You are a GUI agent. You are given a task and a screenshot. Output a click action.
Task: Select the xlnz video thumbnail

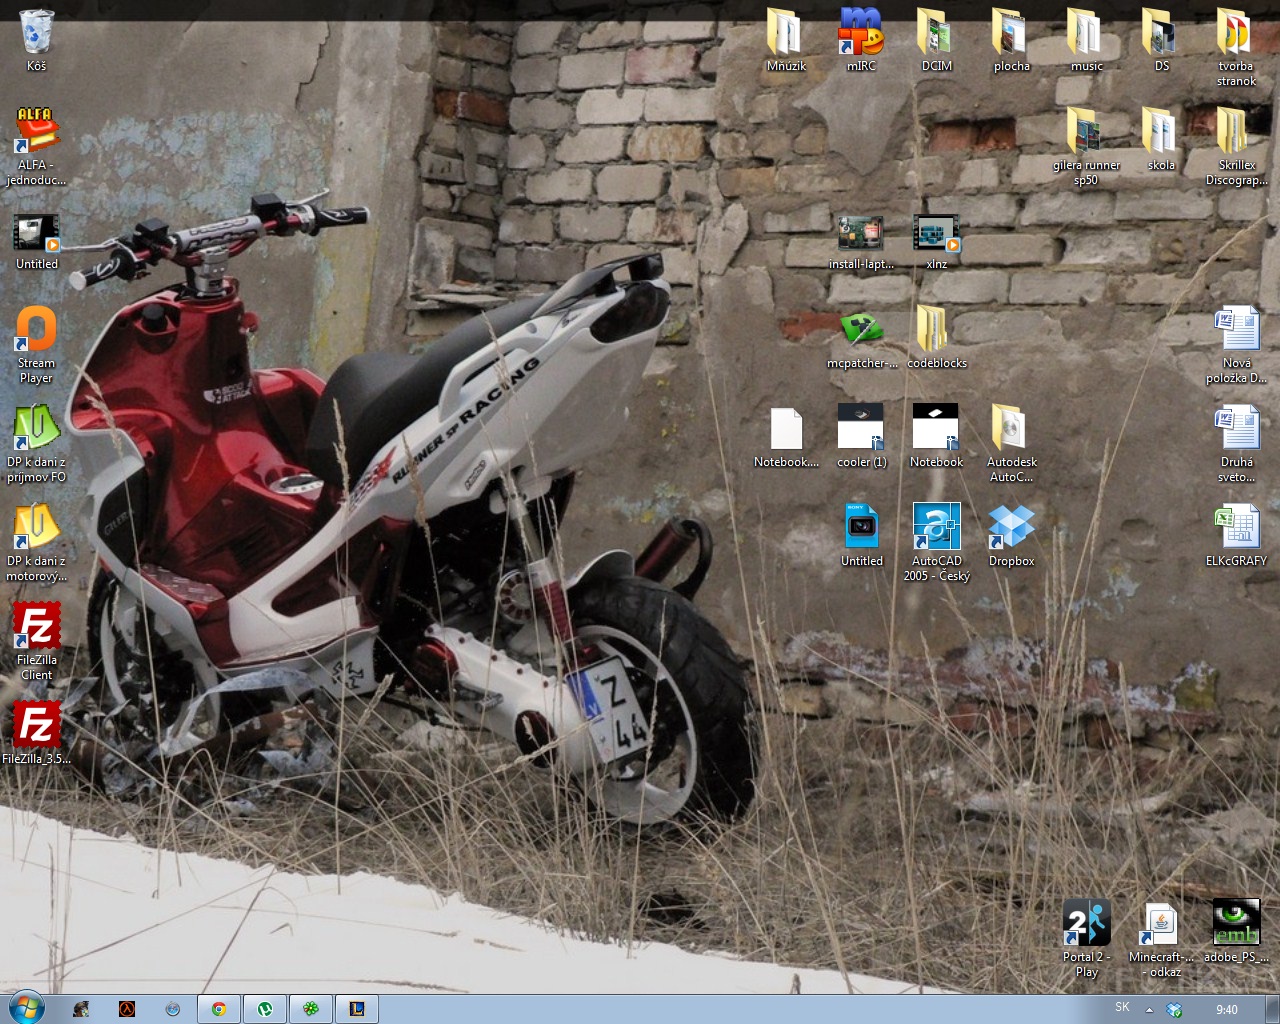pyautogui.click(x=936, y=233)
